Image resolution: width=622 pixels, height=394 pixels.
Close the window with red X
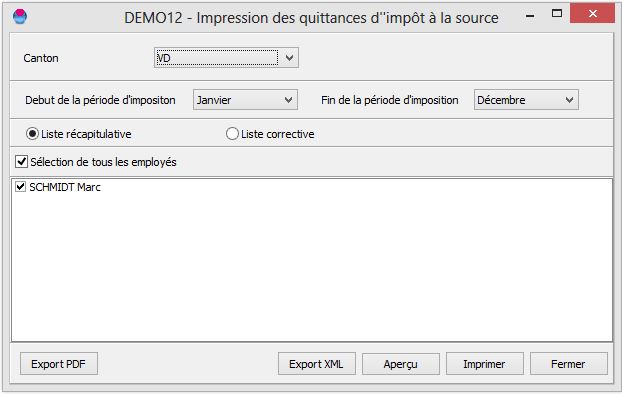[x=592, y=14]
